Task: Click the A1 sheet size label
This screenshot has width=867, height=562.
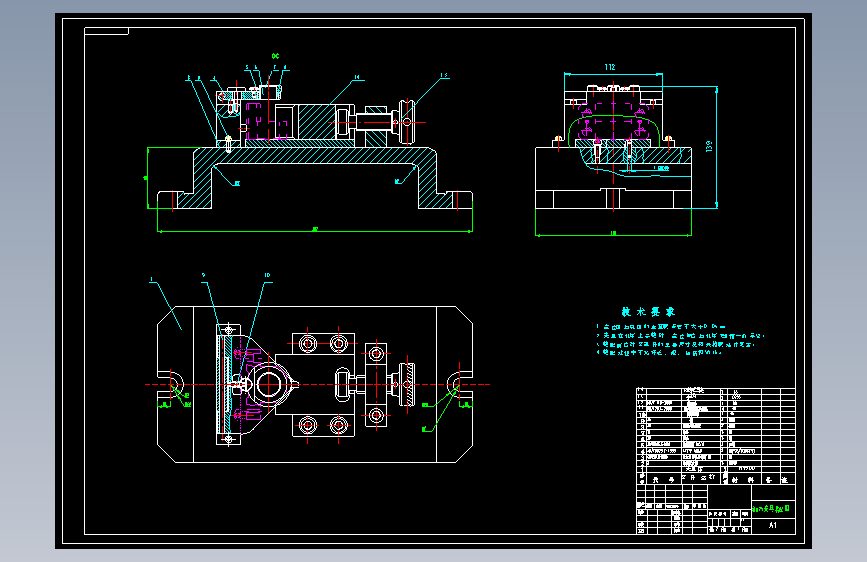Action: (x=772, y=525)
